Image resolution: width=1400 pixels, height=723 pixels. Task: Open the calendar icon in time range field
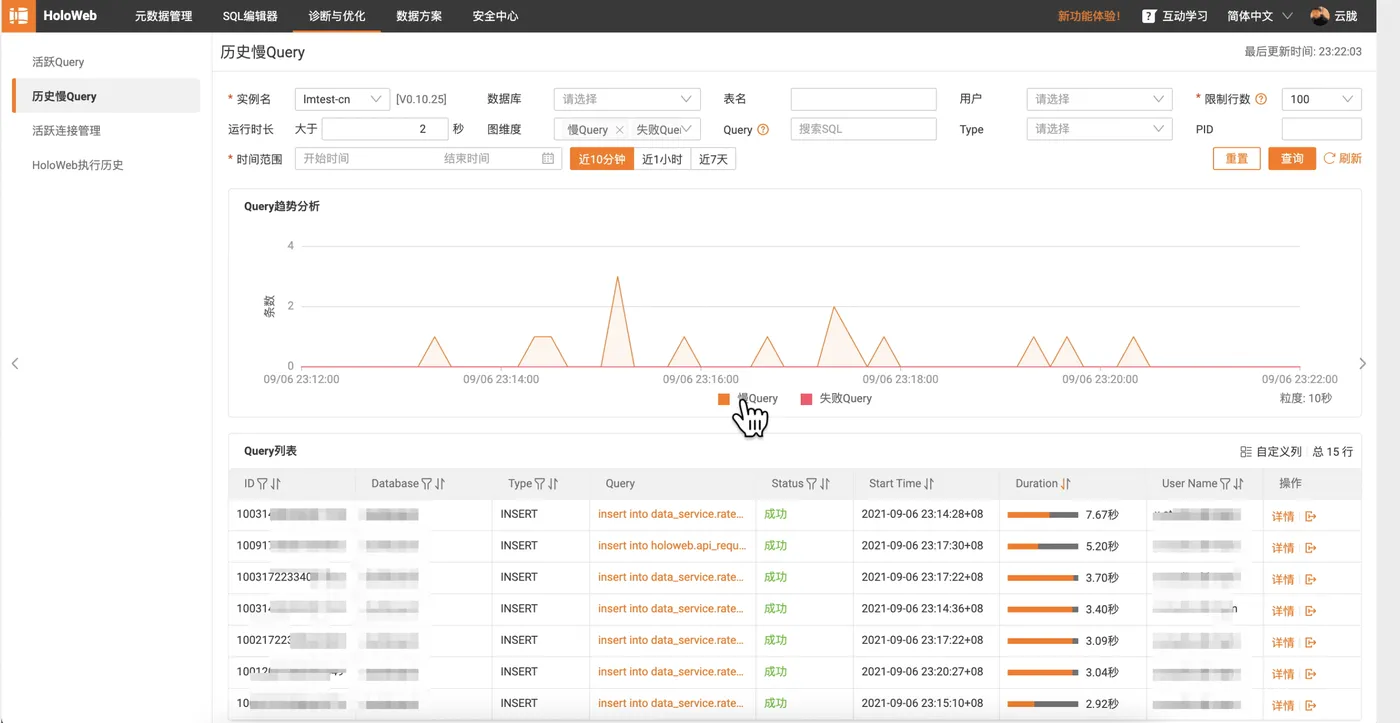[548, 158]
